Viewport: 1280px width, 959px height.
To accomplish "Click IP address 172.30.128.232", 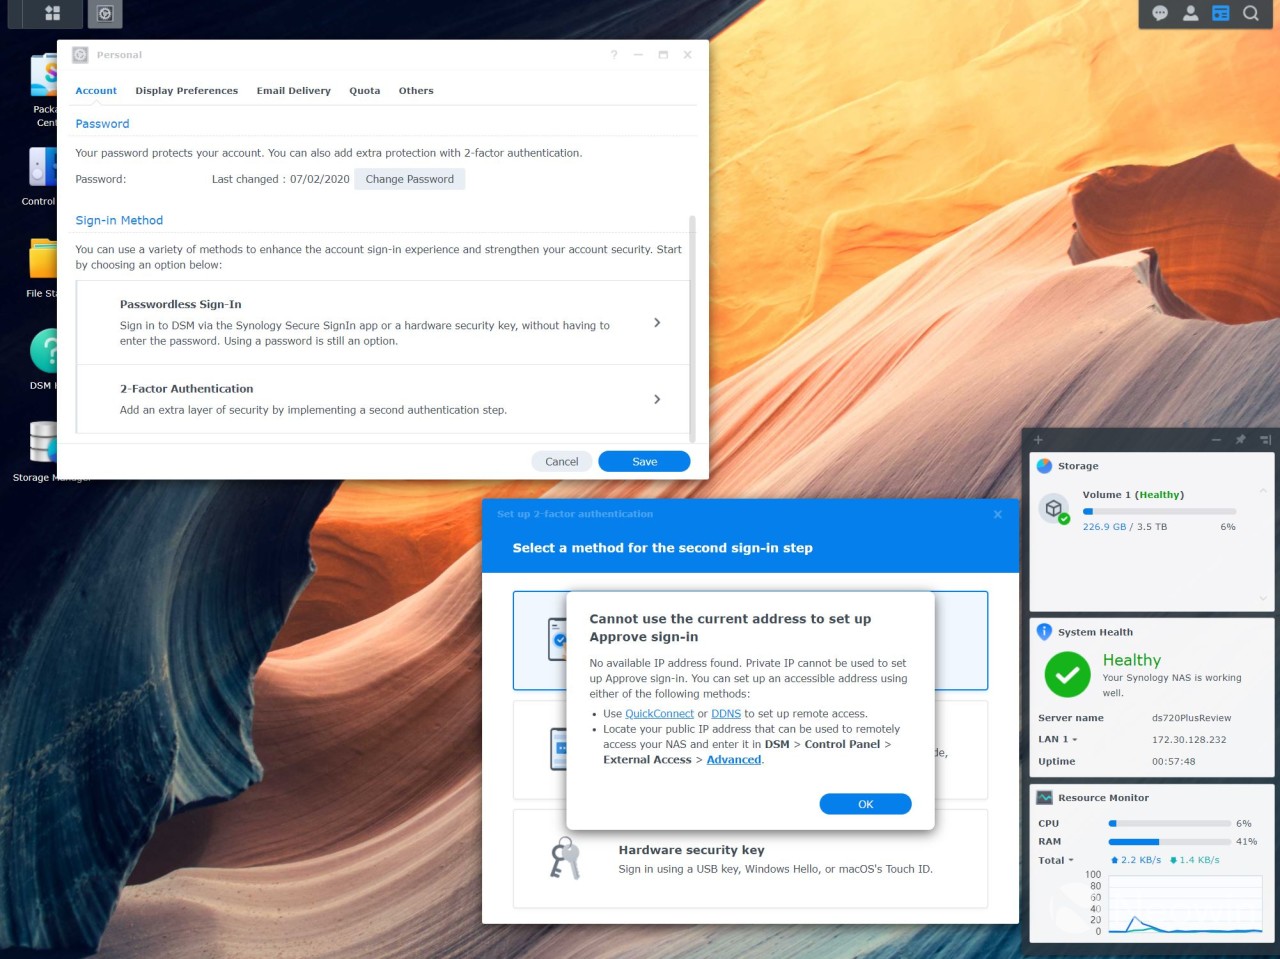I will point(1189,740).
